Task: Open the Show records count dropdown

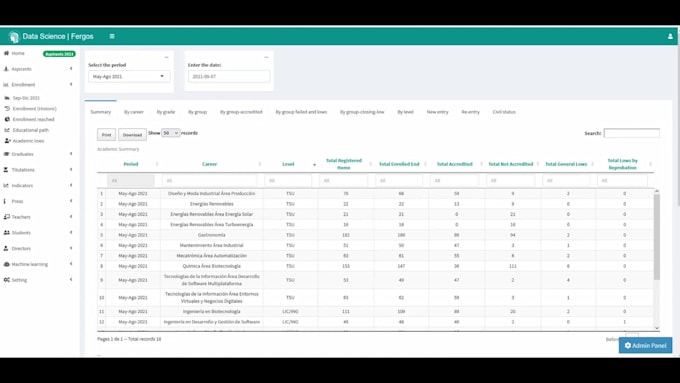Action: (x=170, y=133)
